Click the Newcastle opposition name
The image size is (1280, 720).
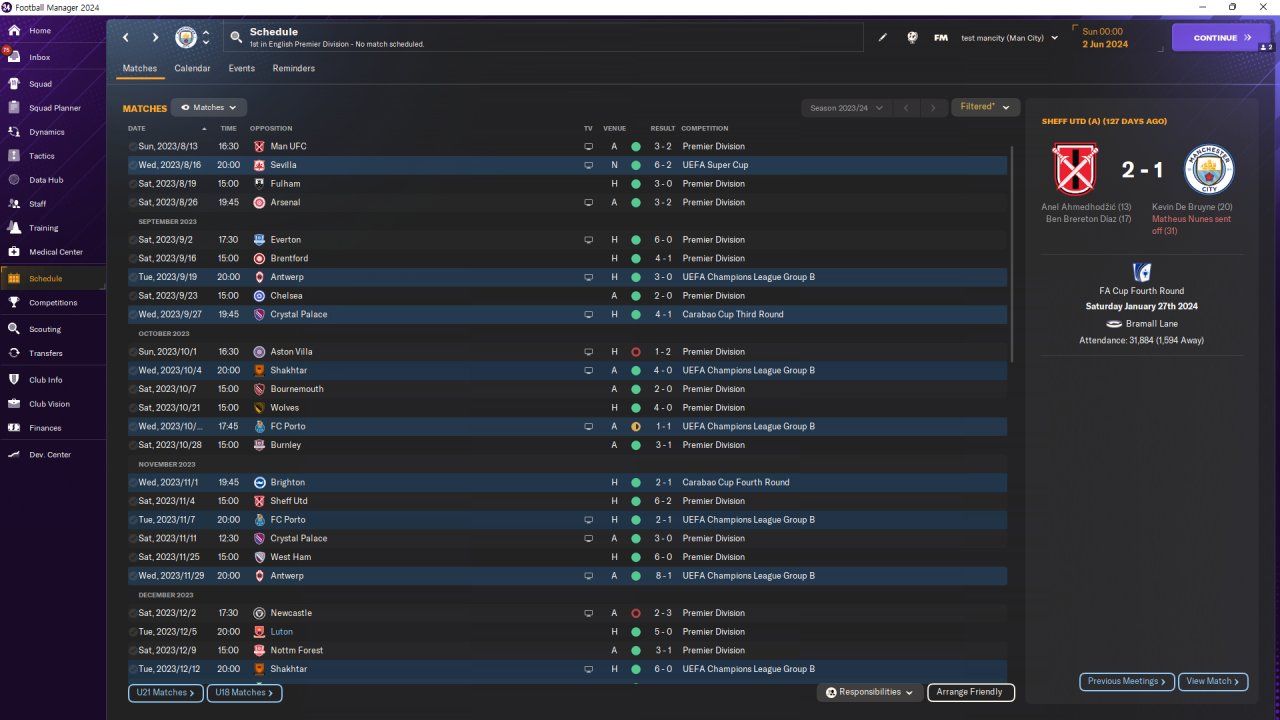(291, 613)
